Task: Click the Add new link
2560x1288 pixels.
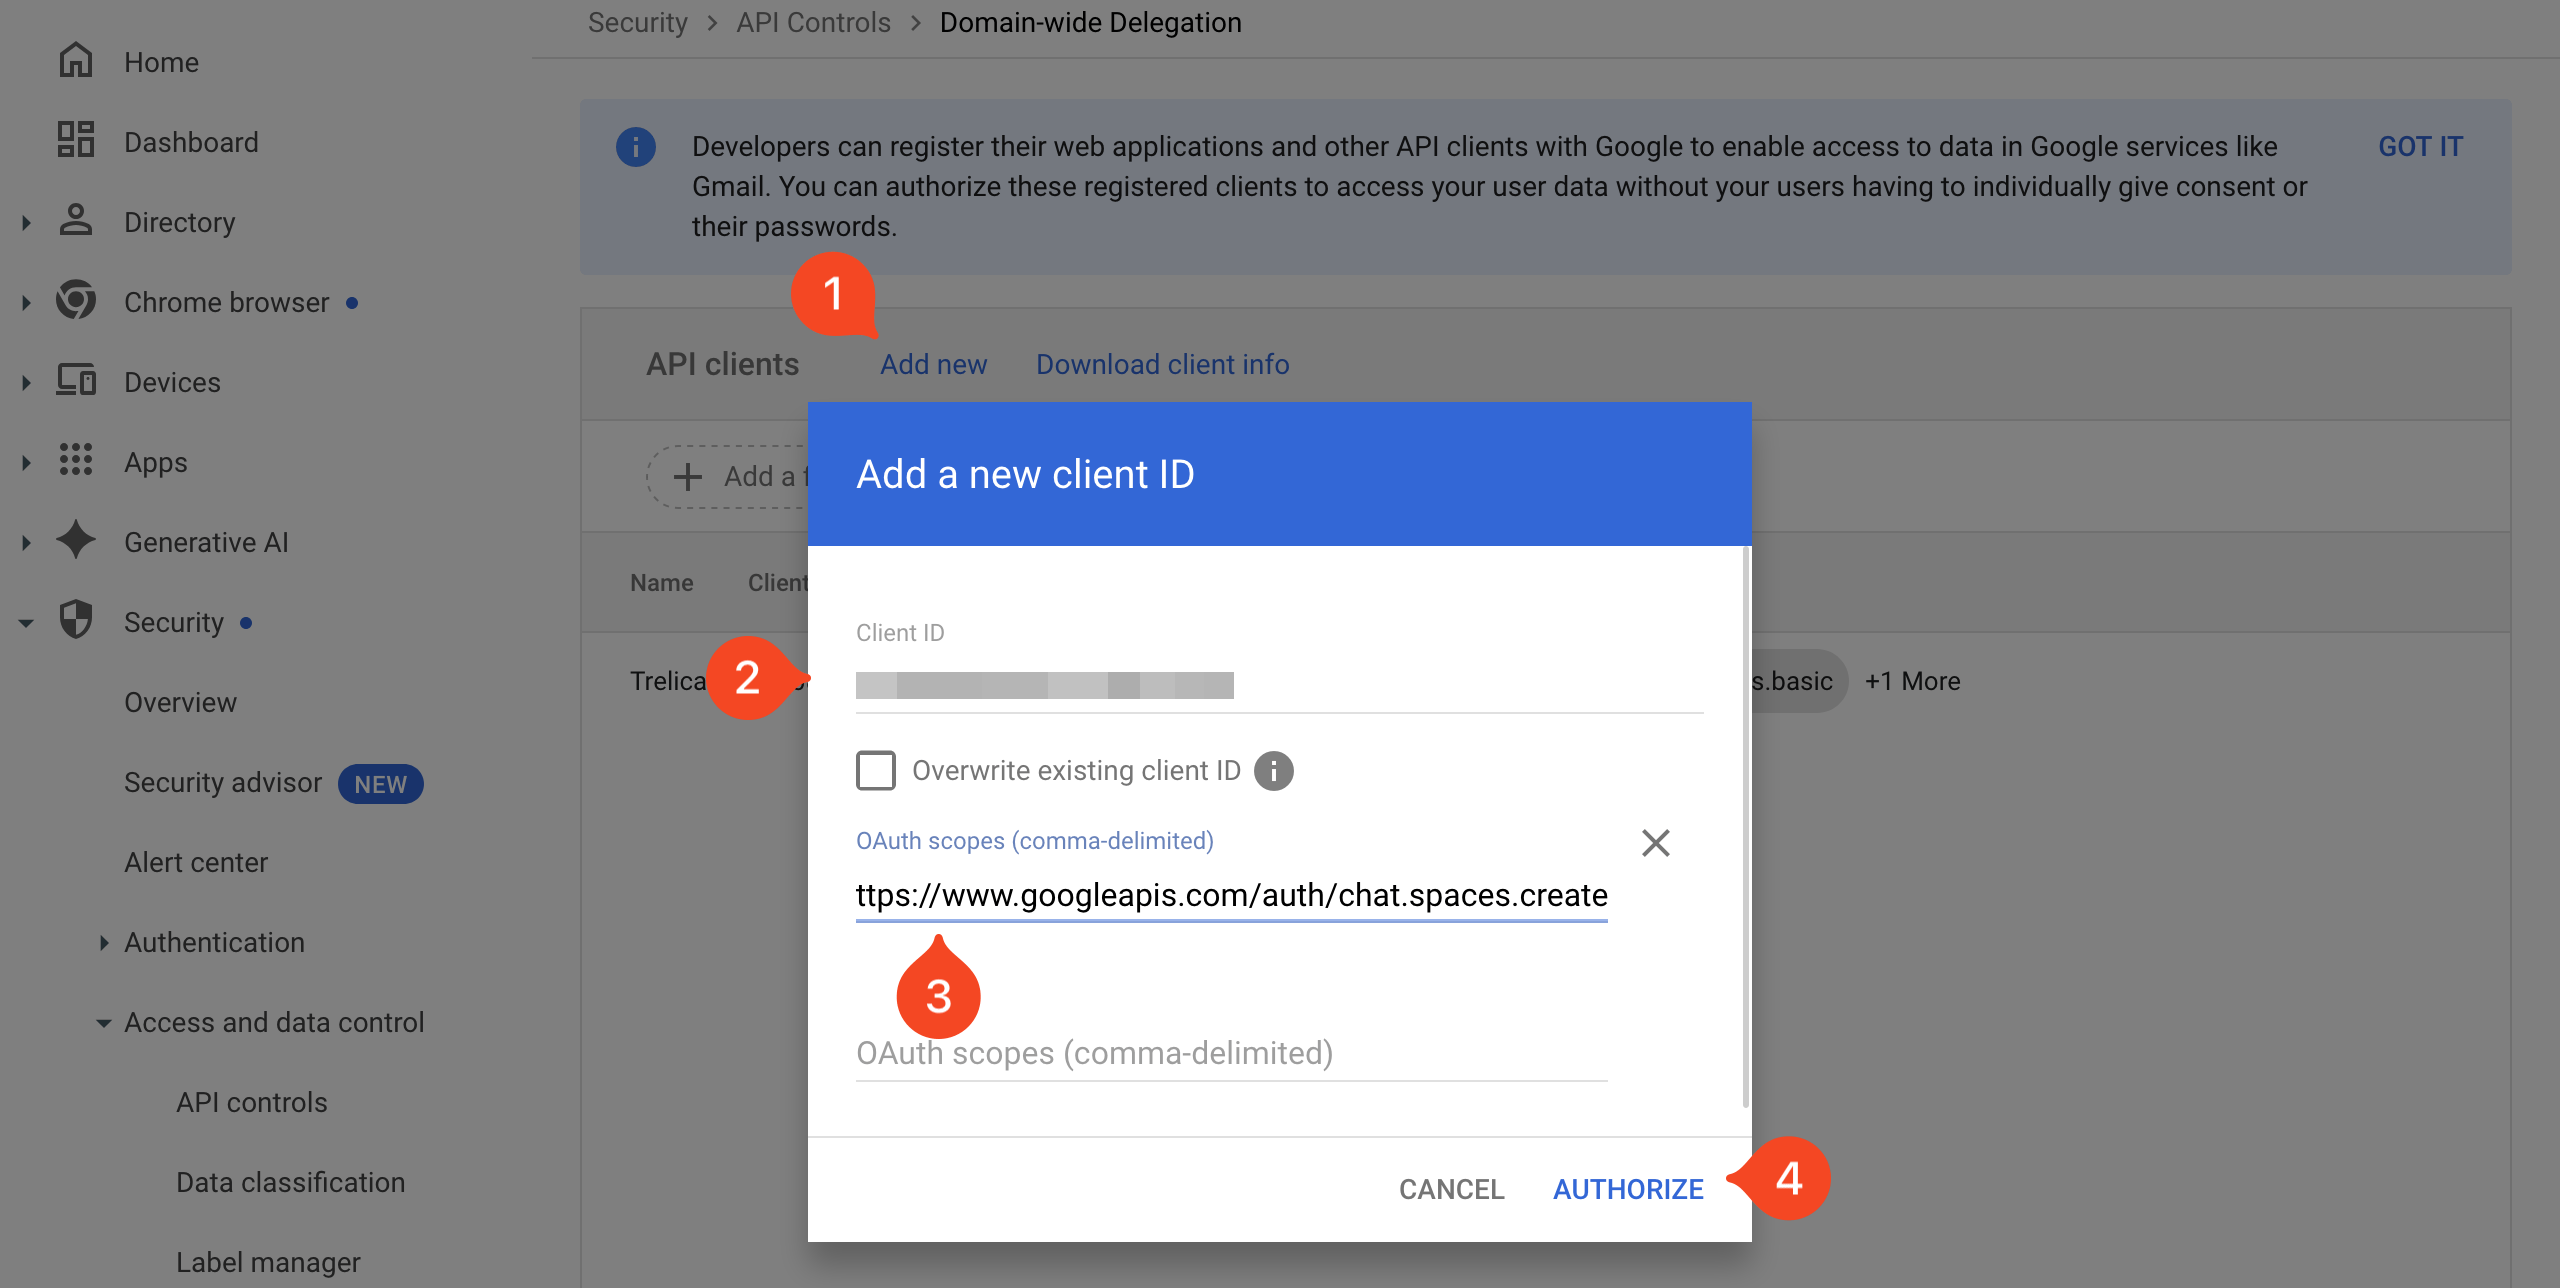Action: (933, 364)
